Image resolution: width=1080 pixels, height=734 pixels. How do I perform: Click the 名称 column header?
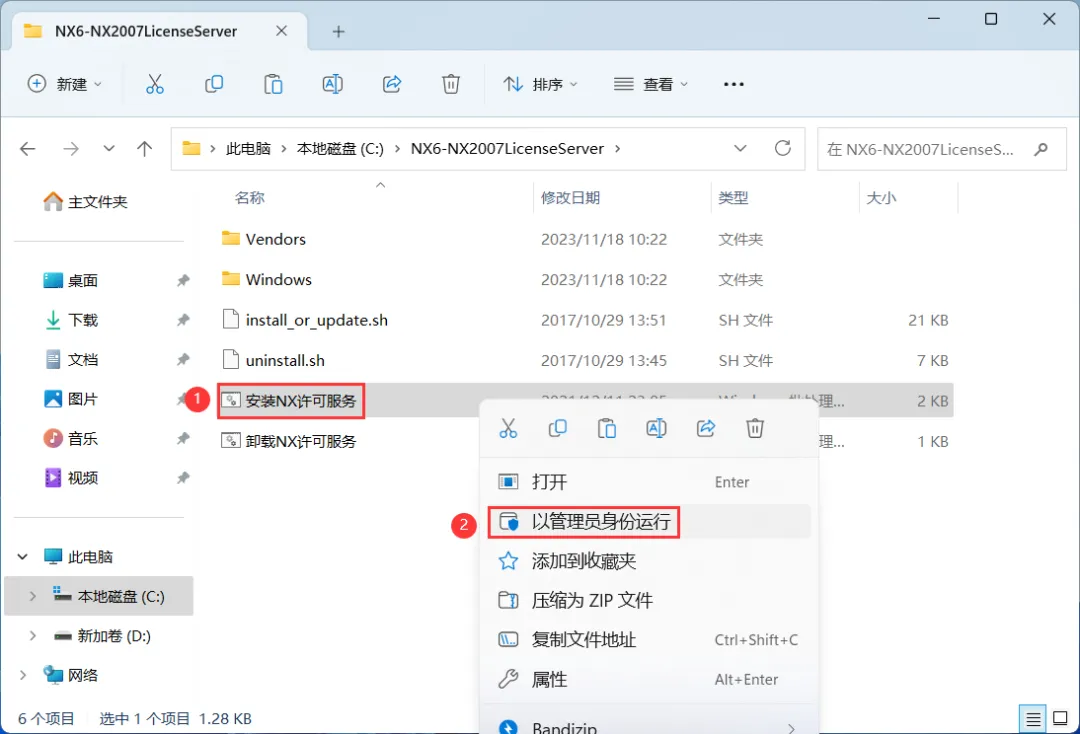(249, 198)
